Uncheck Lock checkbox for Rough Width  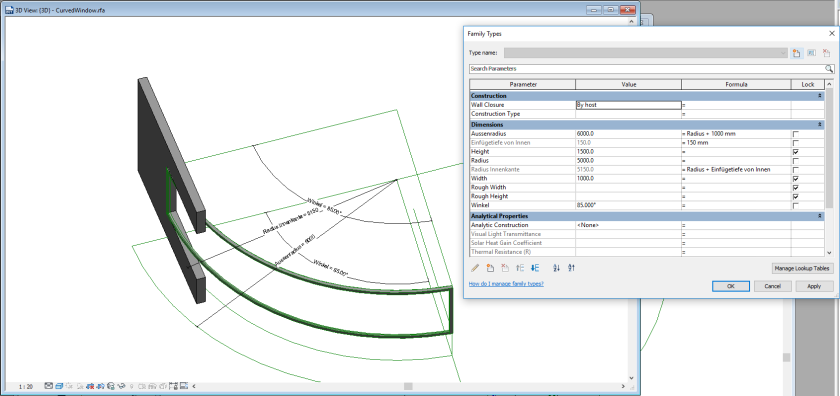coord(796,188)
